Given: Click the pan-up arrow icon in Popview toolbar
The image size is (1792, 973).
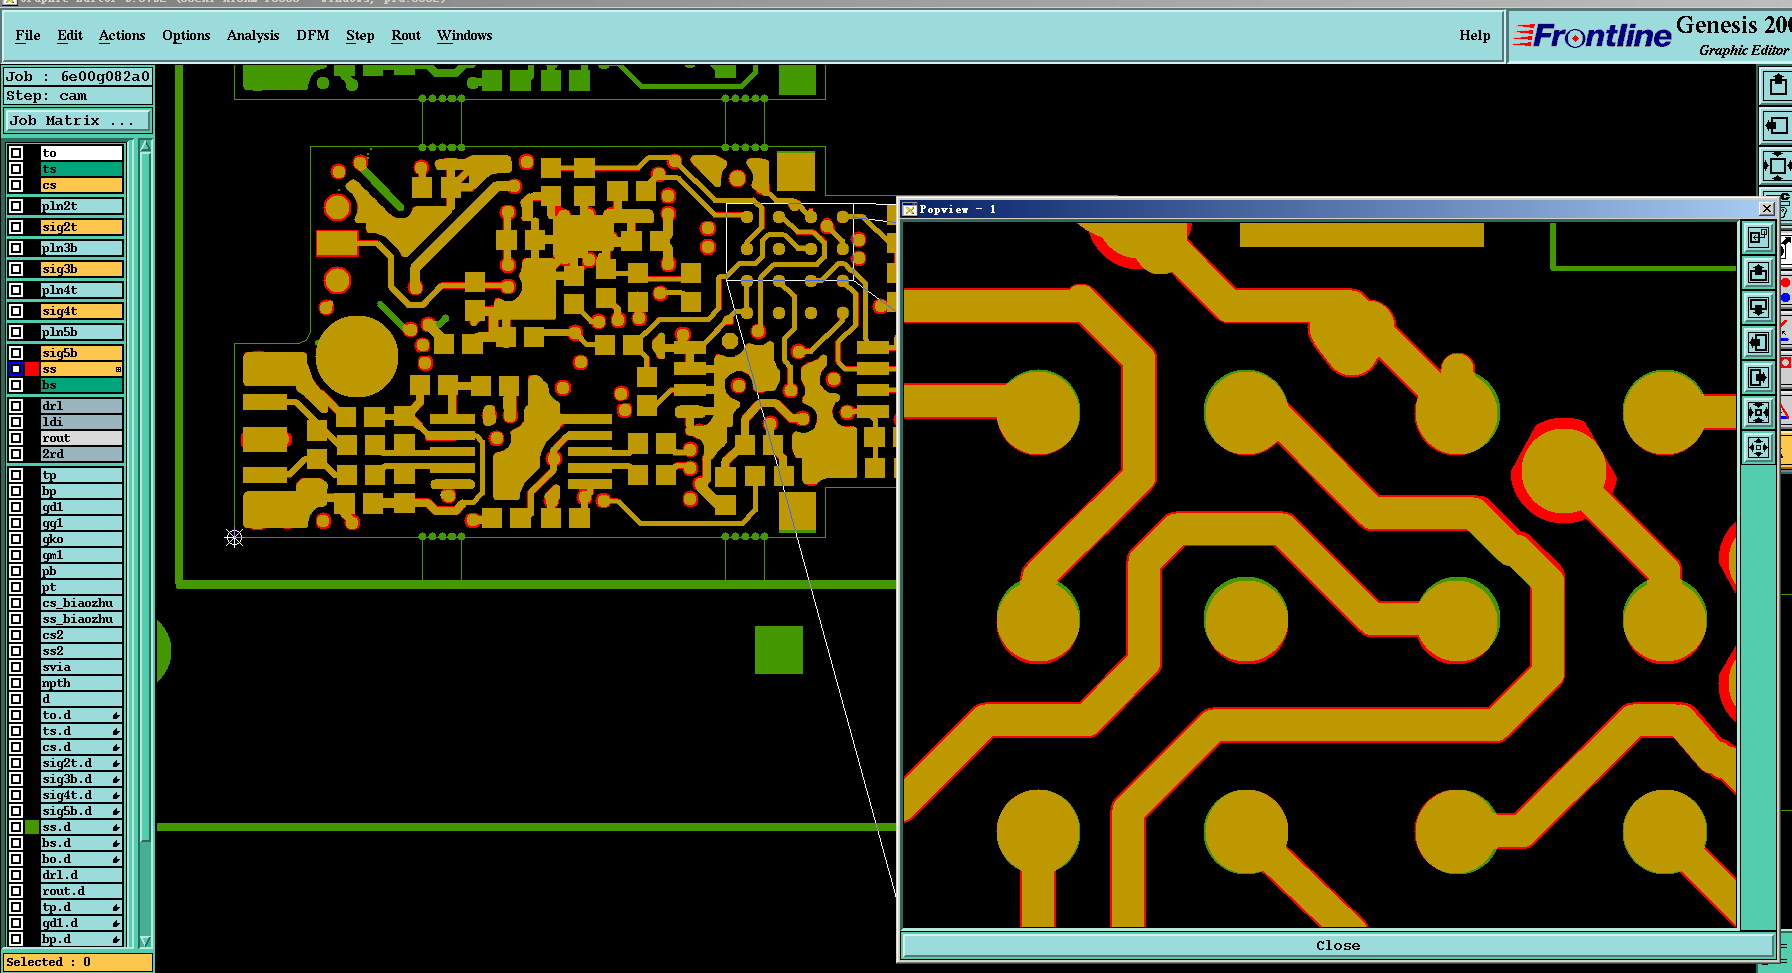Looking at the screenshot, I should coord(1758,272).
